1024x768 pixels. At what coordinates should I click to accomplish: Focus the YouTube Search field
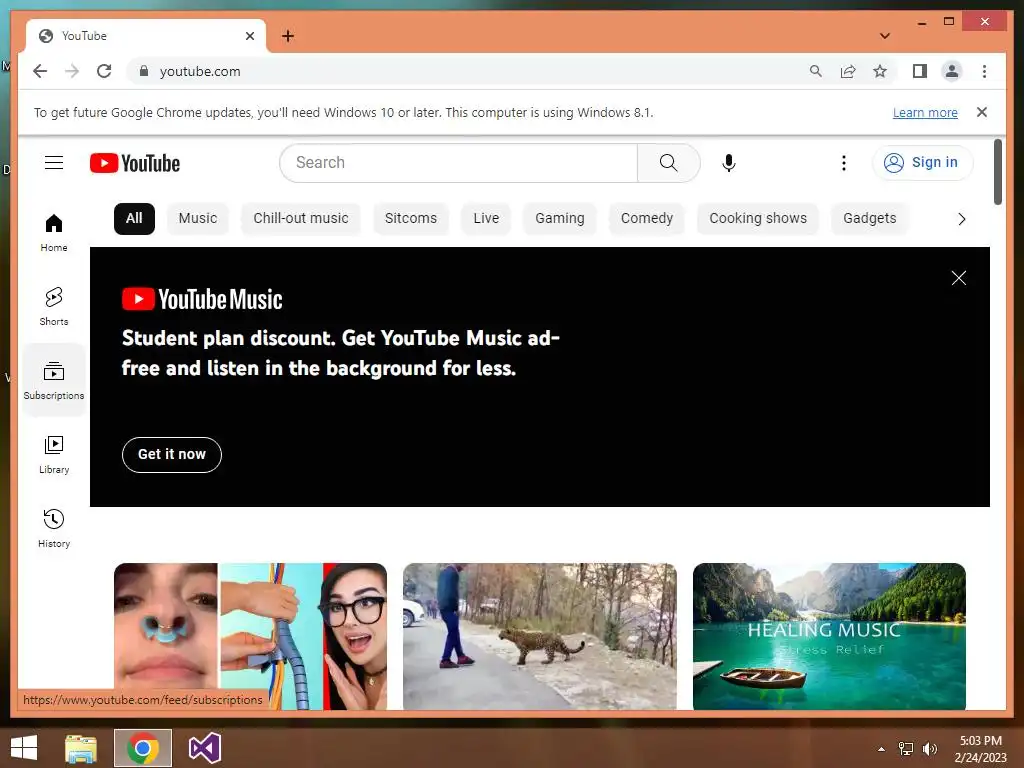tap(458, 163)
